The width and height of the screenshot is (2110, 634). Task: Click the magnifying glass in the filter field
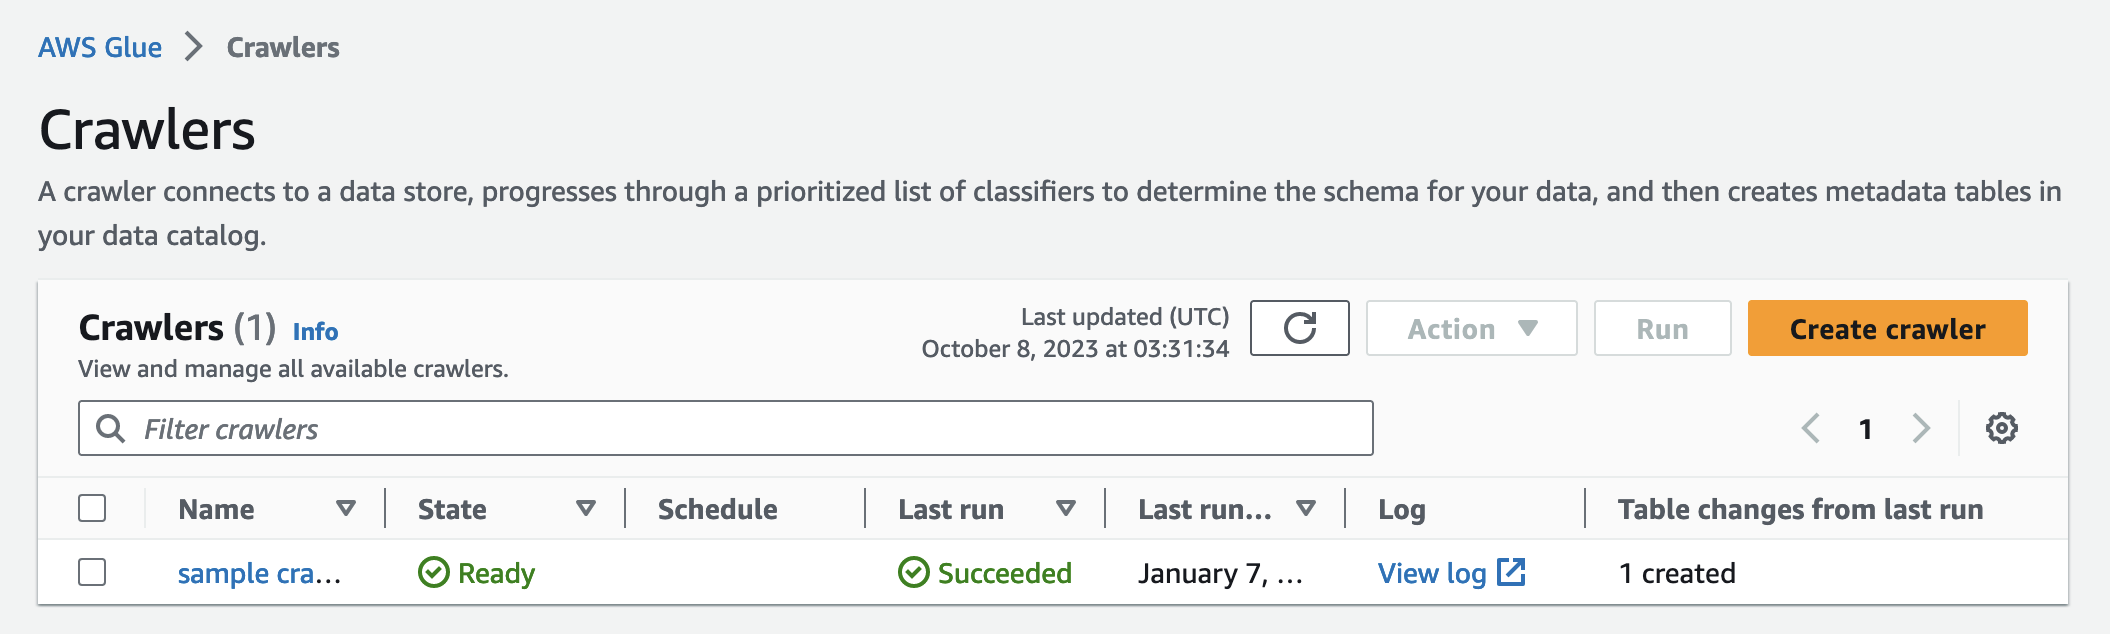pos(112,428)
